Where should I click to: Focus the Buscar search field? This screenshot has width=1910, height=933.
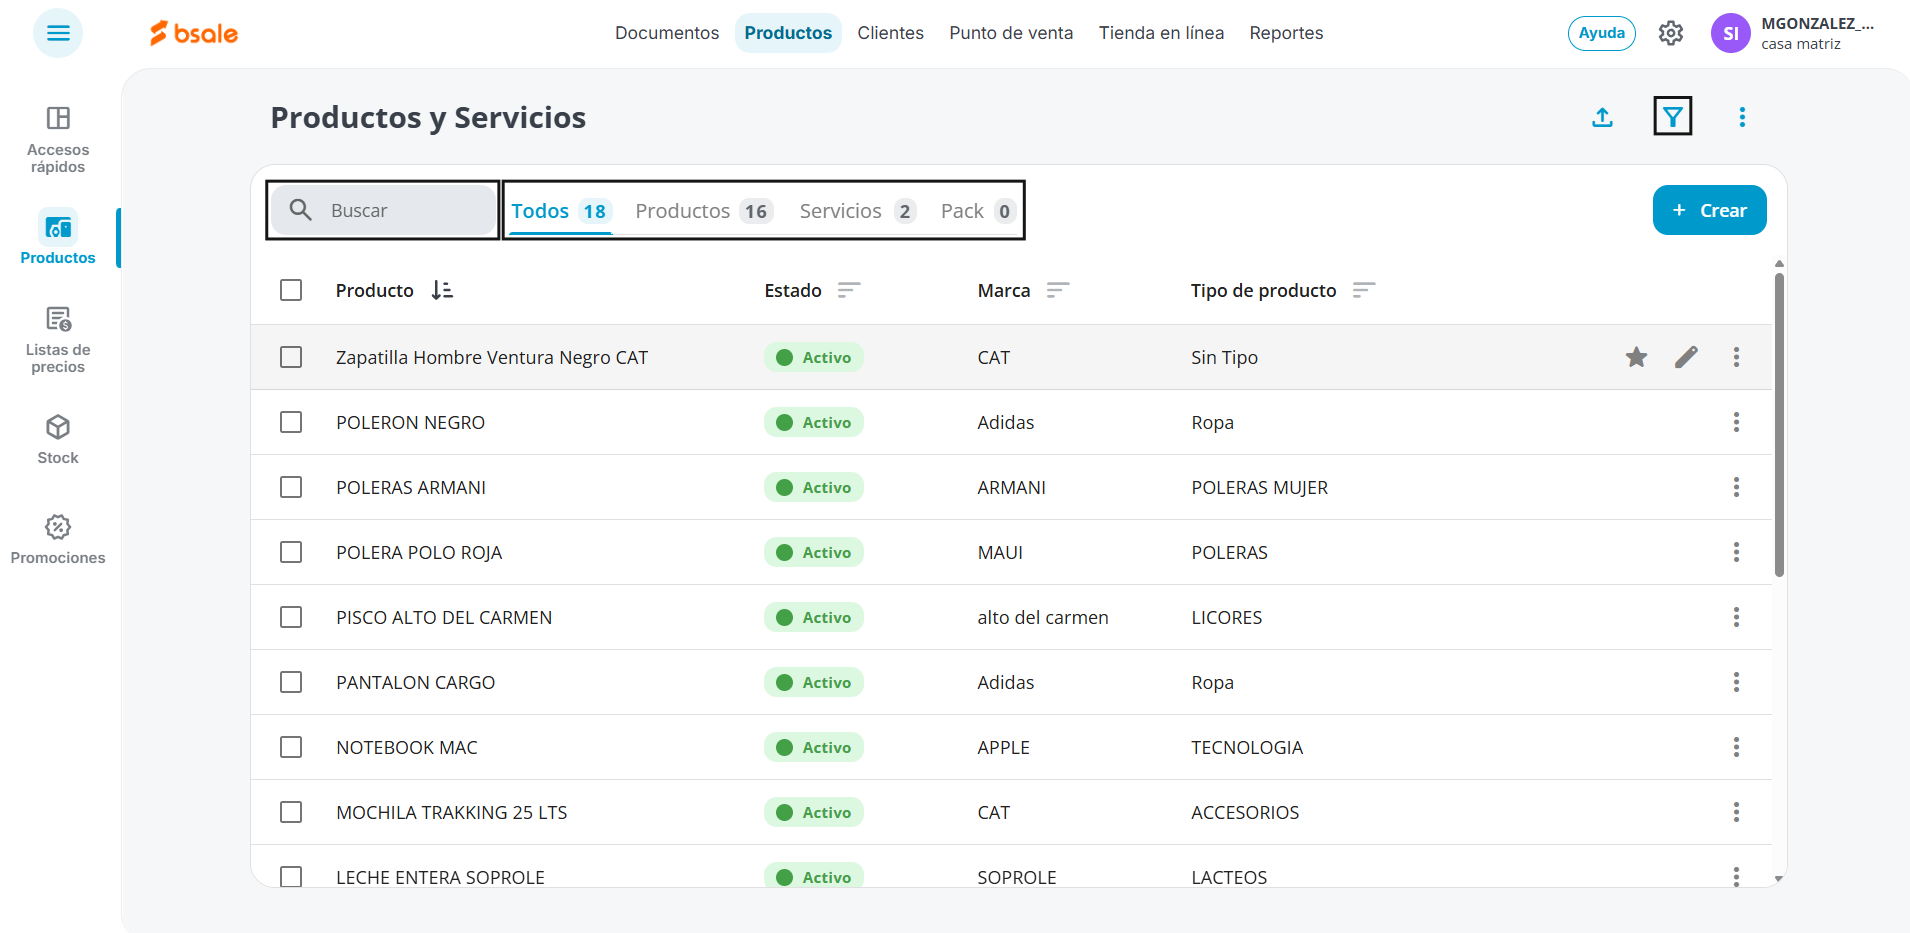pos(383,210)
